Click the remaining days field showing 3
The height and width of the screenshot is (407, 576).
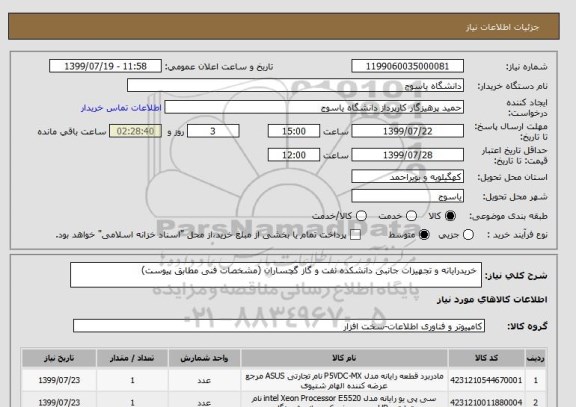tap(213, 131)
